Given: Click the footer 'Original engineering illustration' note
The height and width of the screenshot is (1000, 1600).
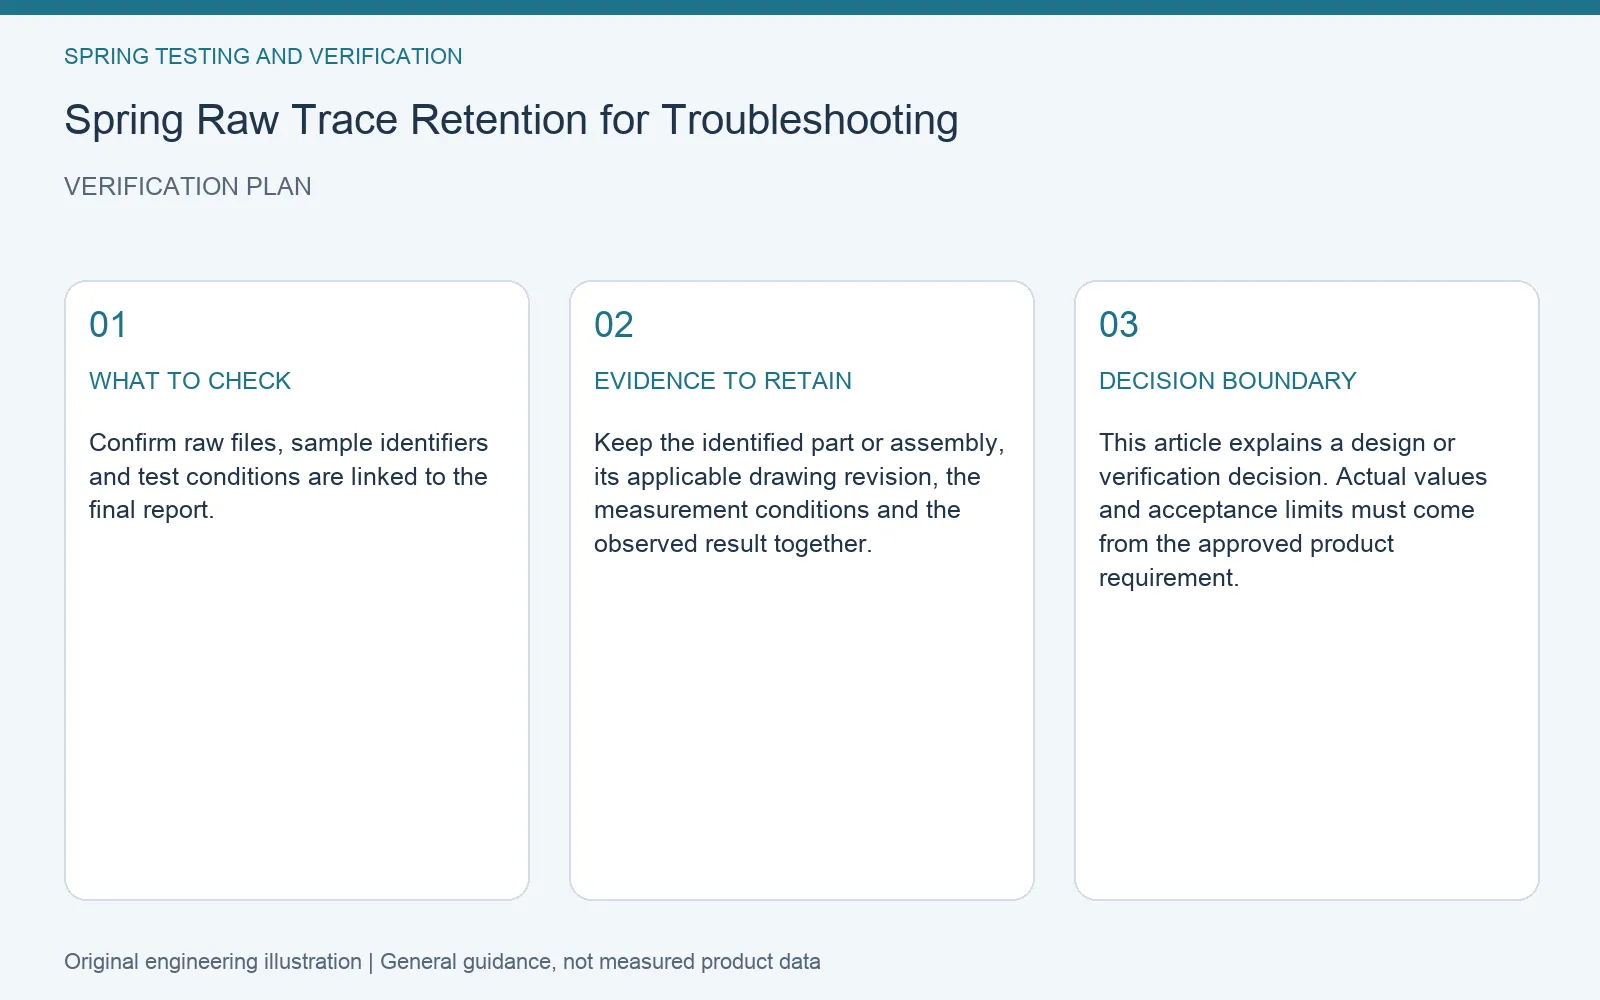Looking at the screenshot, I should 442,962.
